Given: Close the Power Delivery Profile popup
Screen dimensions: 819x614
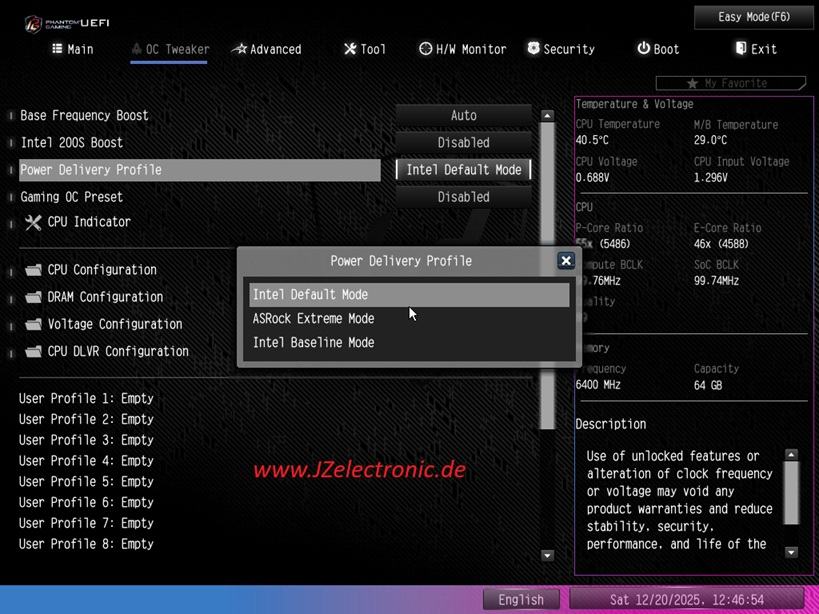Looking at the screenshot, I should 566,261.
